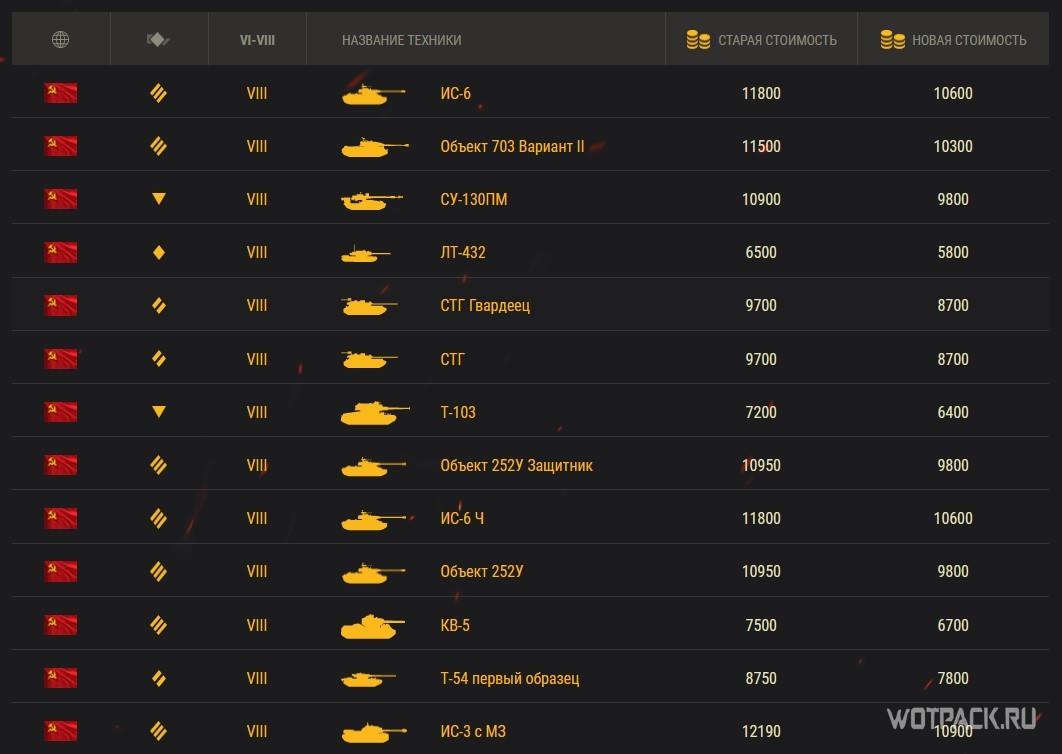Open Объект 252У Защитник vehicle name
Viewport: 1062px width, 754px height.
516,465
